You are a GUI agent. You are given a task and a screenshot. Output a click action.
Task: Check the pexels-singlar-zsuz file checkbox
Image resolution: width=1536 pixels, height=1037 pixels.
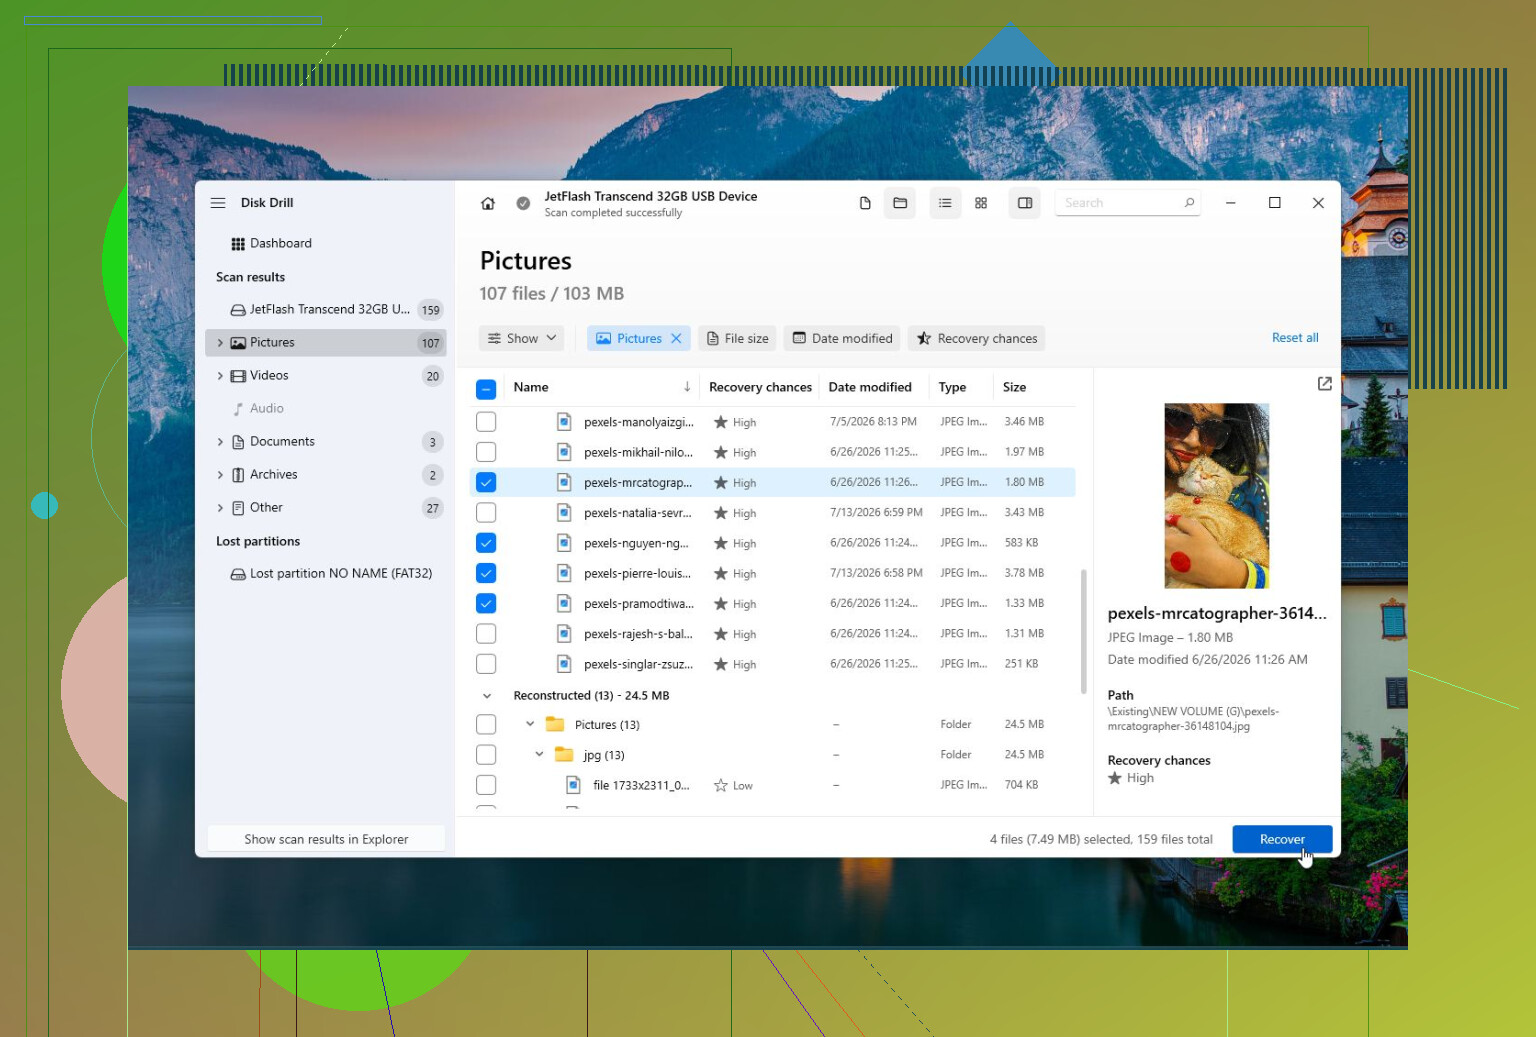click(486, 664)
